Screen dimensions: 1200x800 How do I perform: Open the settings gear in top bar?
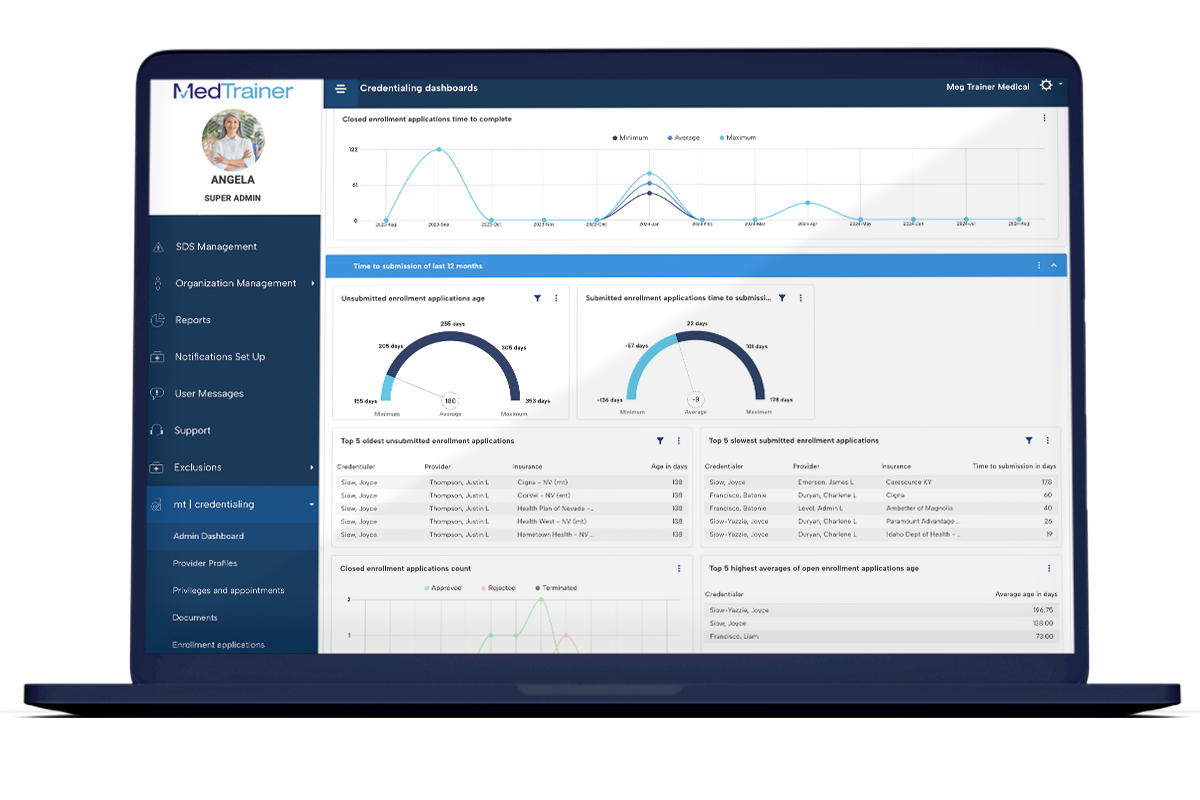(x=1046, y=86)
